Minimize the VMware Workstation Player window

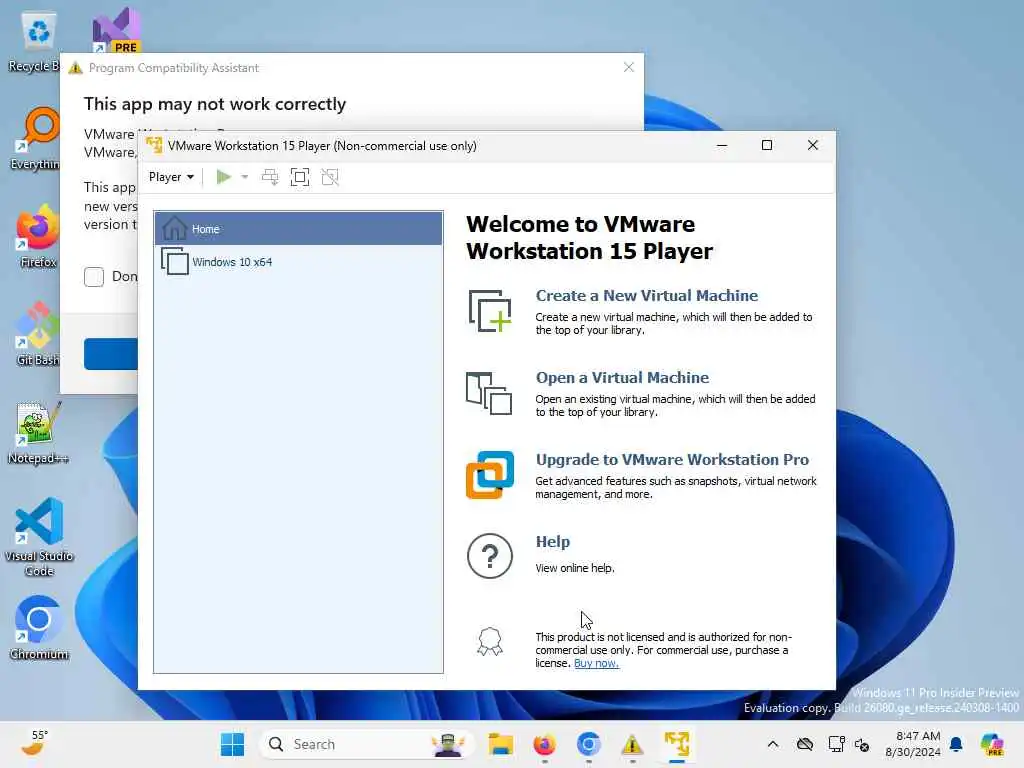[722, 146]
